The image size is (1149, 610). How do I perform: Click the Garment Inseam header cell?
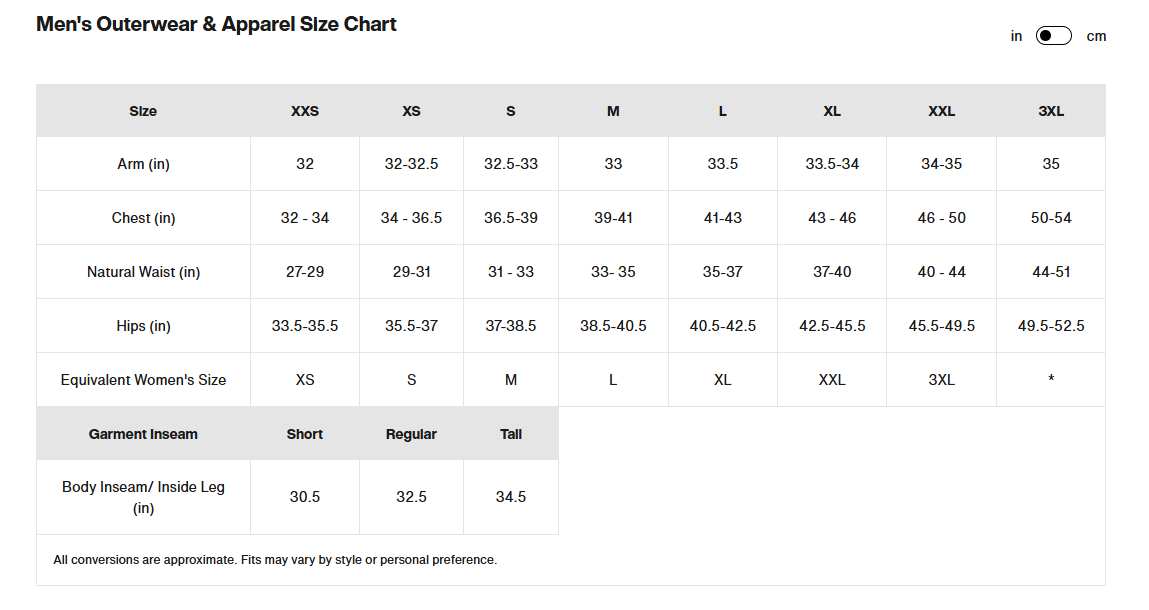coord(143,434)
